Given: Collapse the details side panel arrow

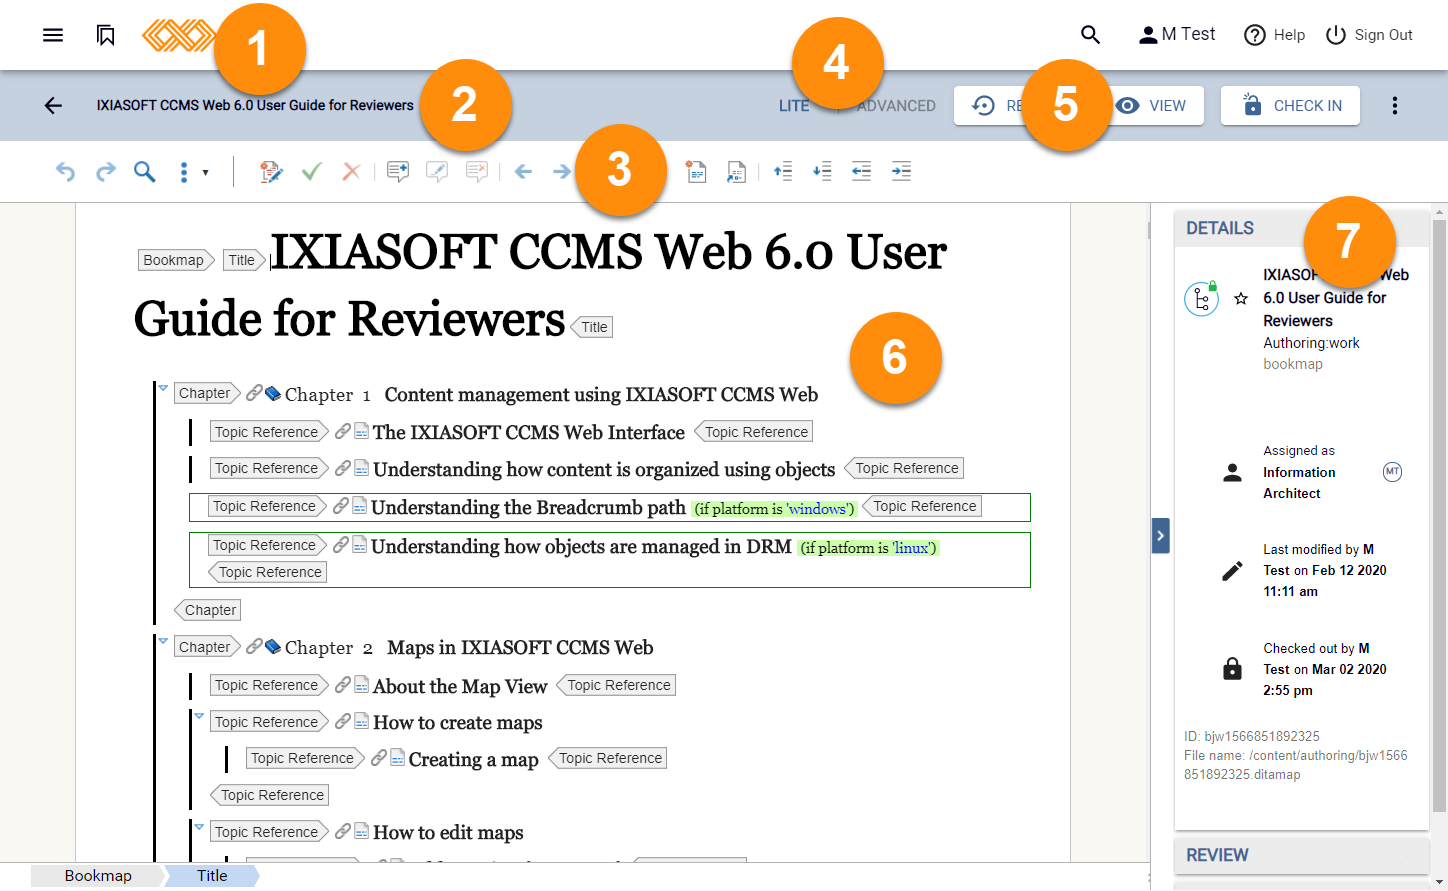Looking at the screenshot, I should pos(1160,535).
